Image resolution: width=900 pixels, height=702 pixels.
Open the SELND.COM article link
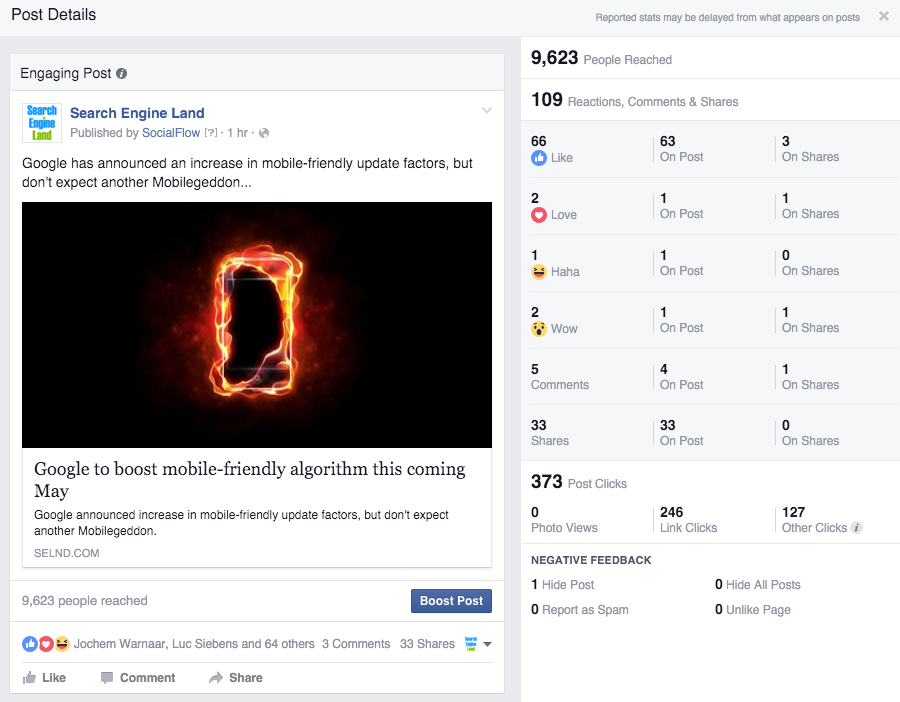66,552
